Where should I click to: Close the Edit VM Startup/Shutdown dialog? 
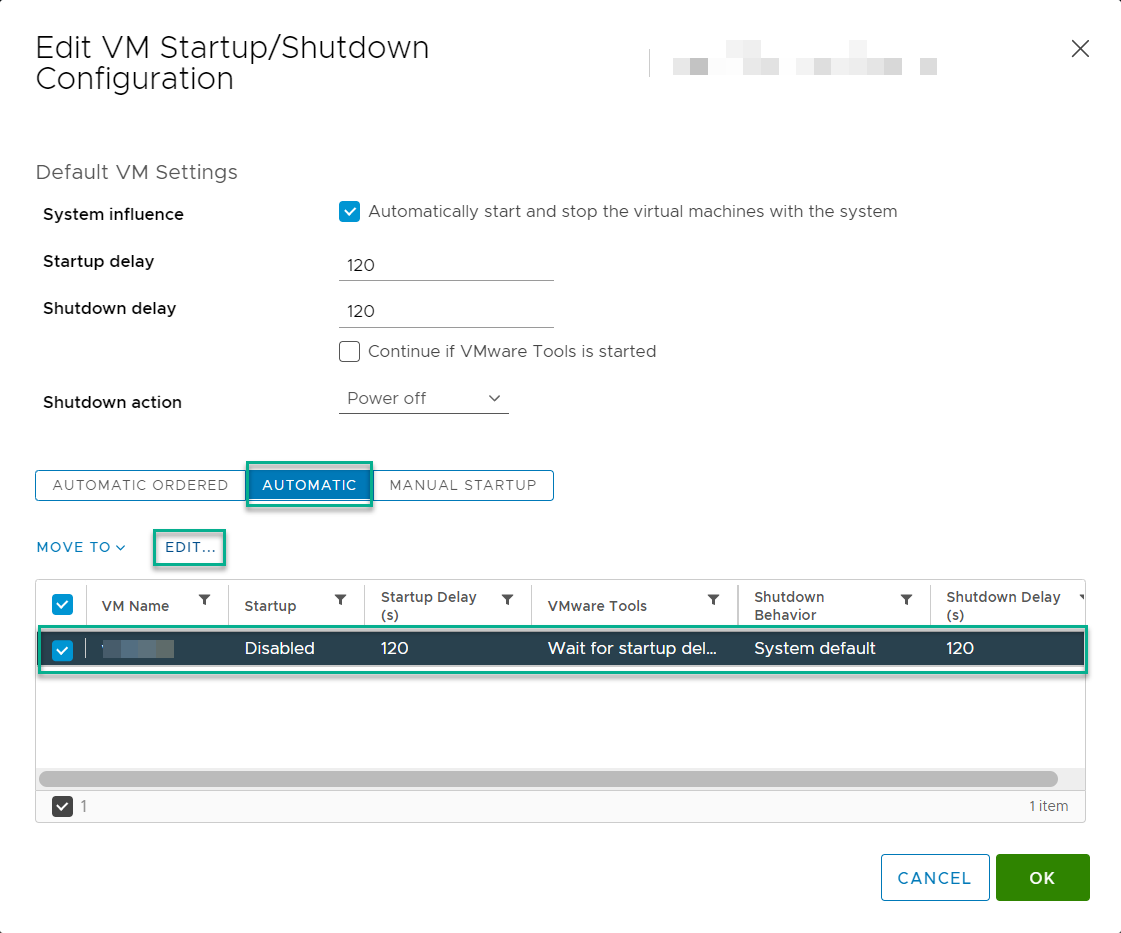1080,49
